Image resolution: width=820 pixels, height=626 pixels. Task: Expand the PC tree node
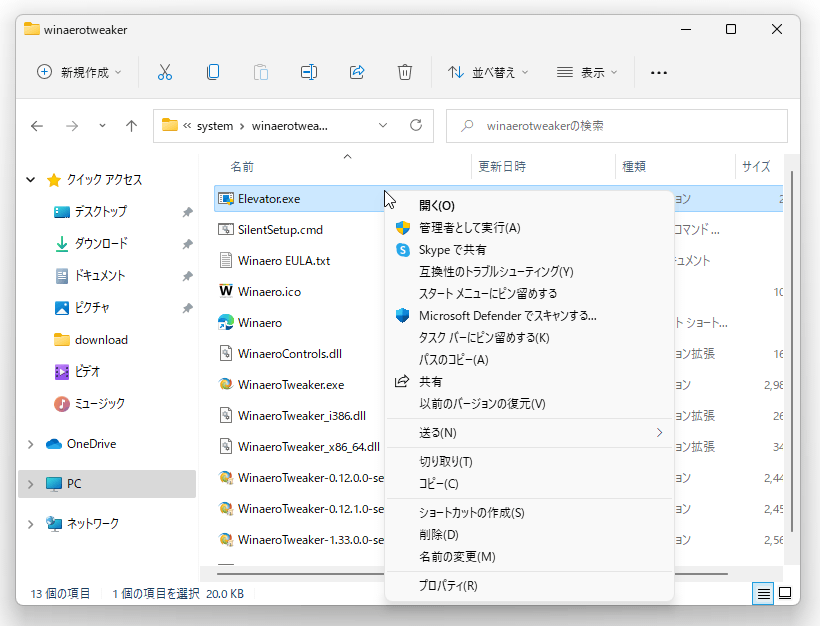(31, 484)
